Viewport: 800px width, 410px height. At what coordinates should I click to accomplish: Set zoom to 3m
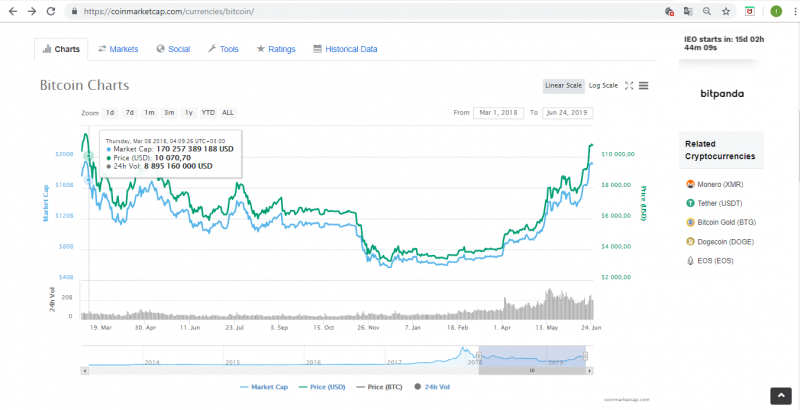(x=169, y=113)
